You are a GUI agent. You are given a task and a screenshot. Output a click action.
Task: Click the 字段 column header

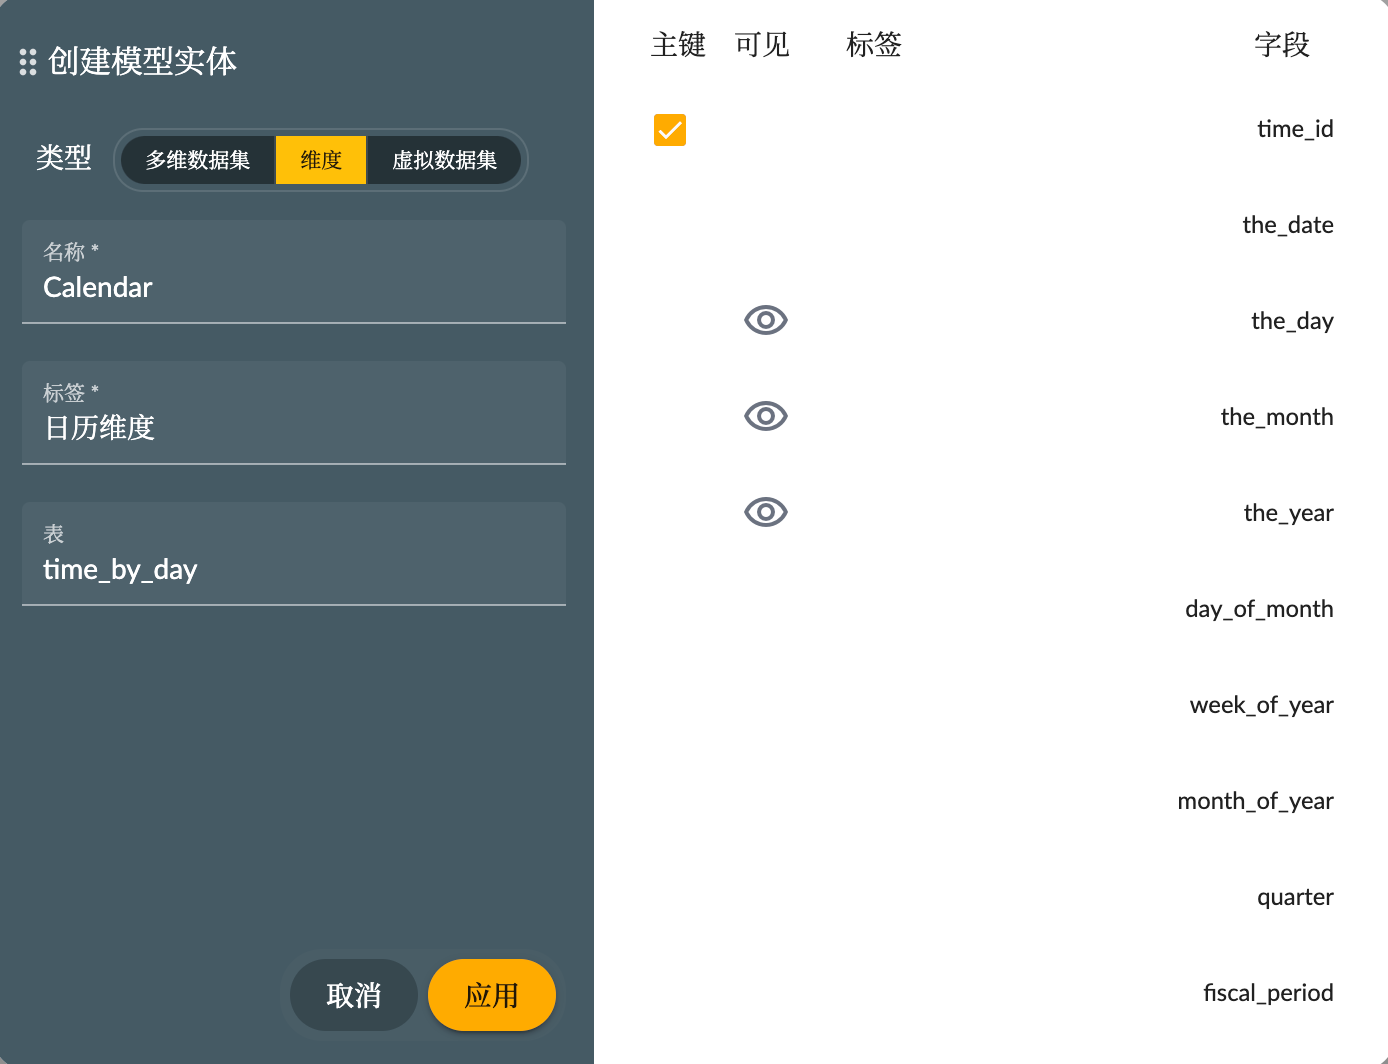(1283, 44)
